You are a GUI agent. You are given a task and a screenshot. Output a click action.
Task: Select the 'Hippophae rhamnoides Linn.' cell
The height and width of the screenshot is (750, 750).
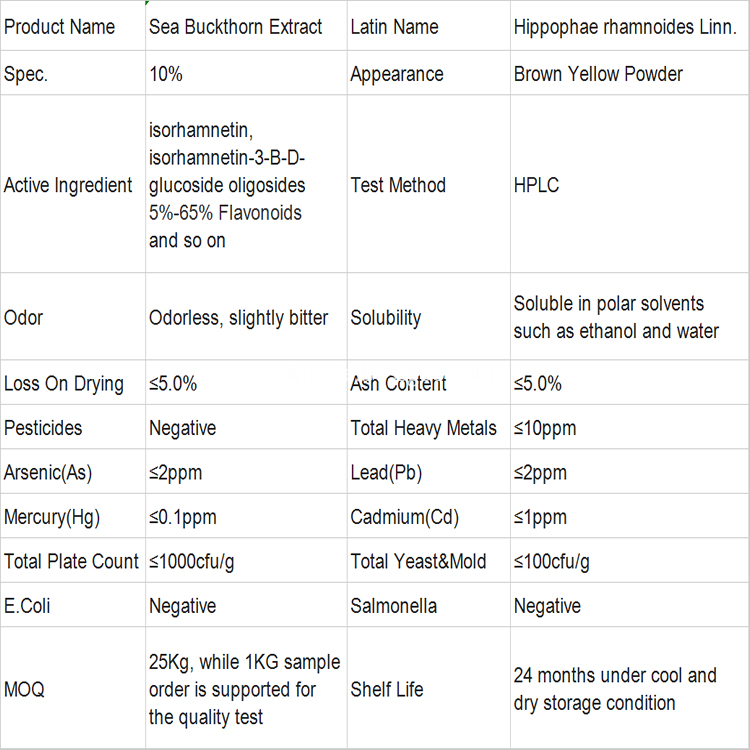click(625, 27)
